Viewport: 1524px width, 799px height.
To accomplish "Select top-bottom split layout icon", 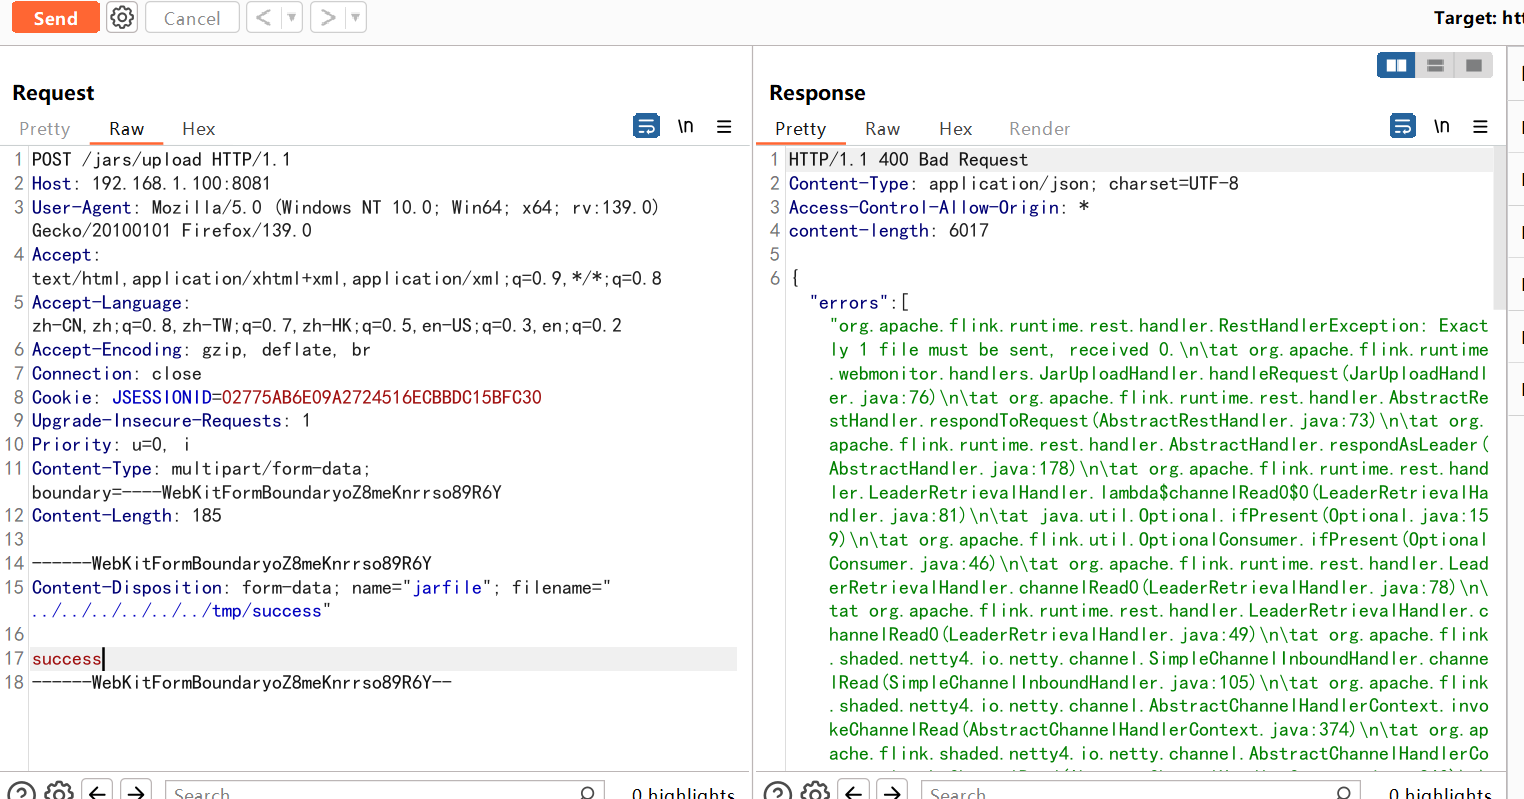I will pos(1435,65).
